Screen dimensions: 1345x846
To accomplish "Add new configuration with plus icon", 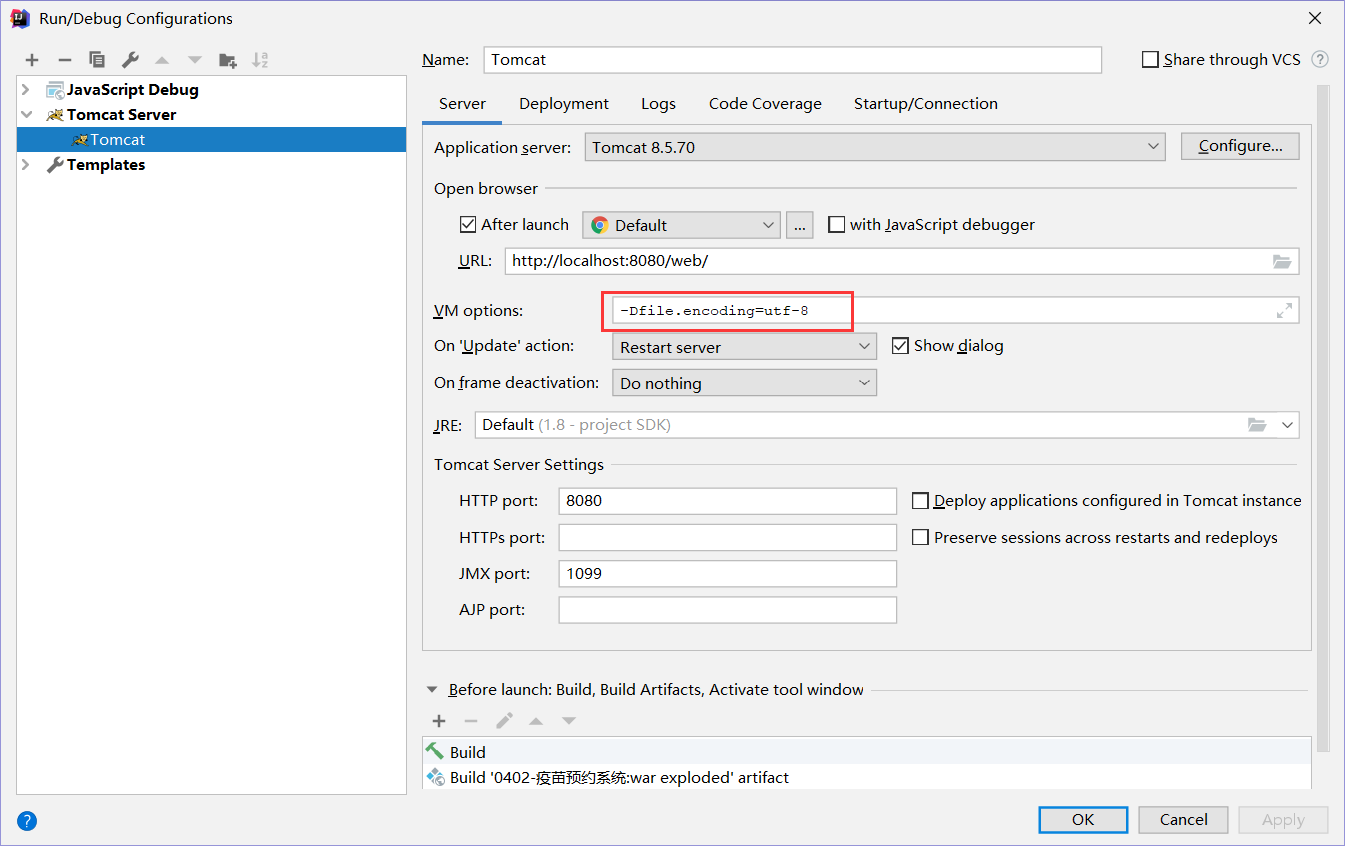I will tap(32, 60).
